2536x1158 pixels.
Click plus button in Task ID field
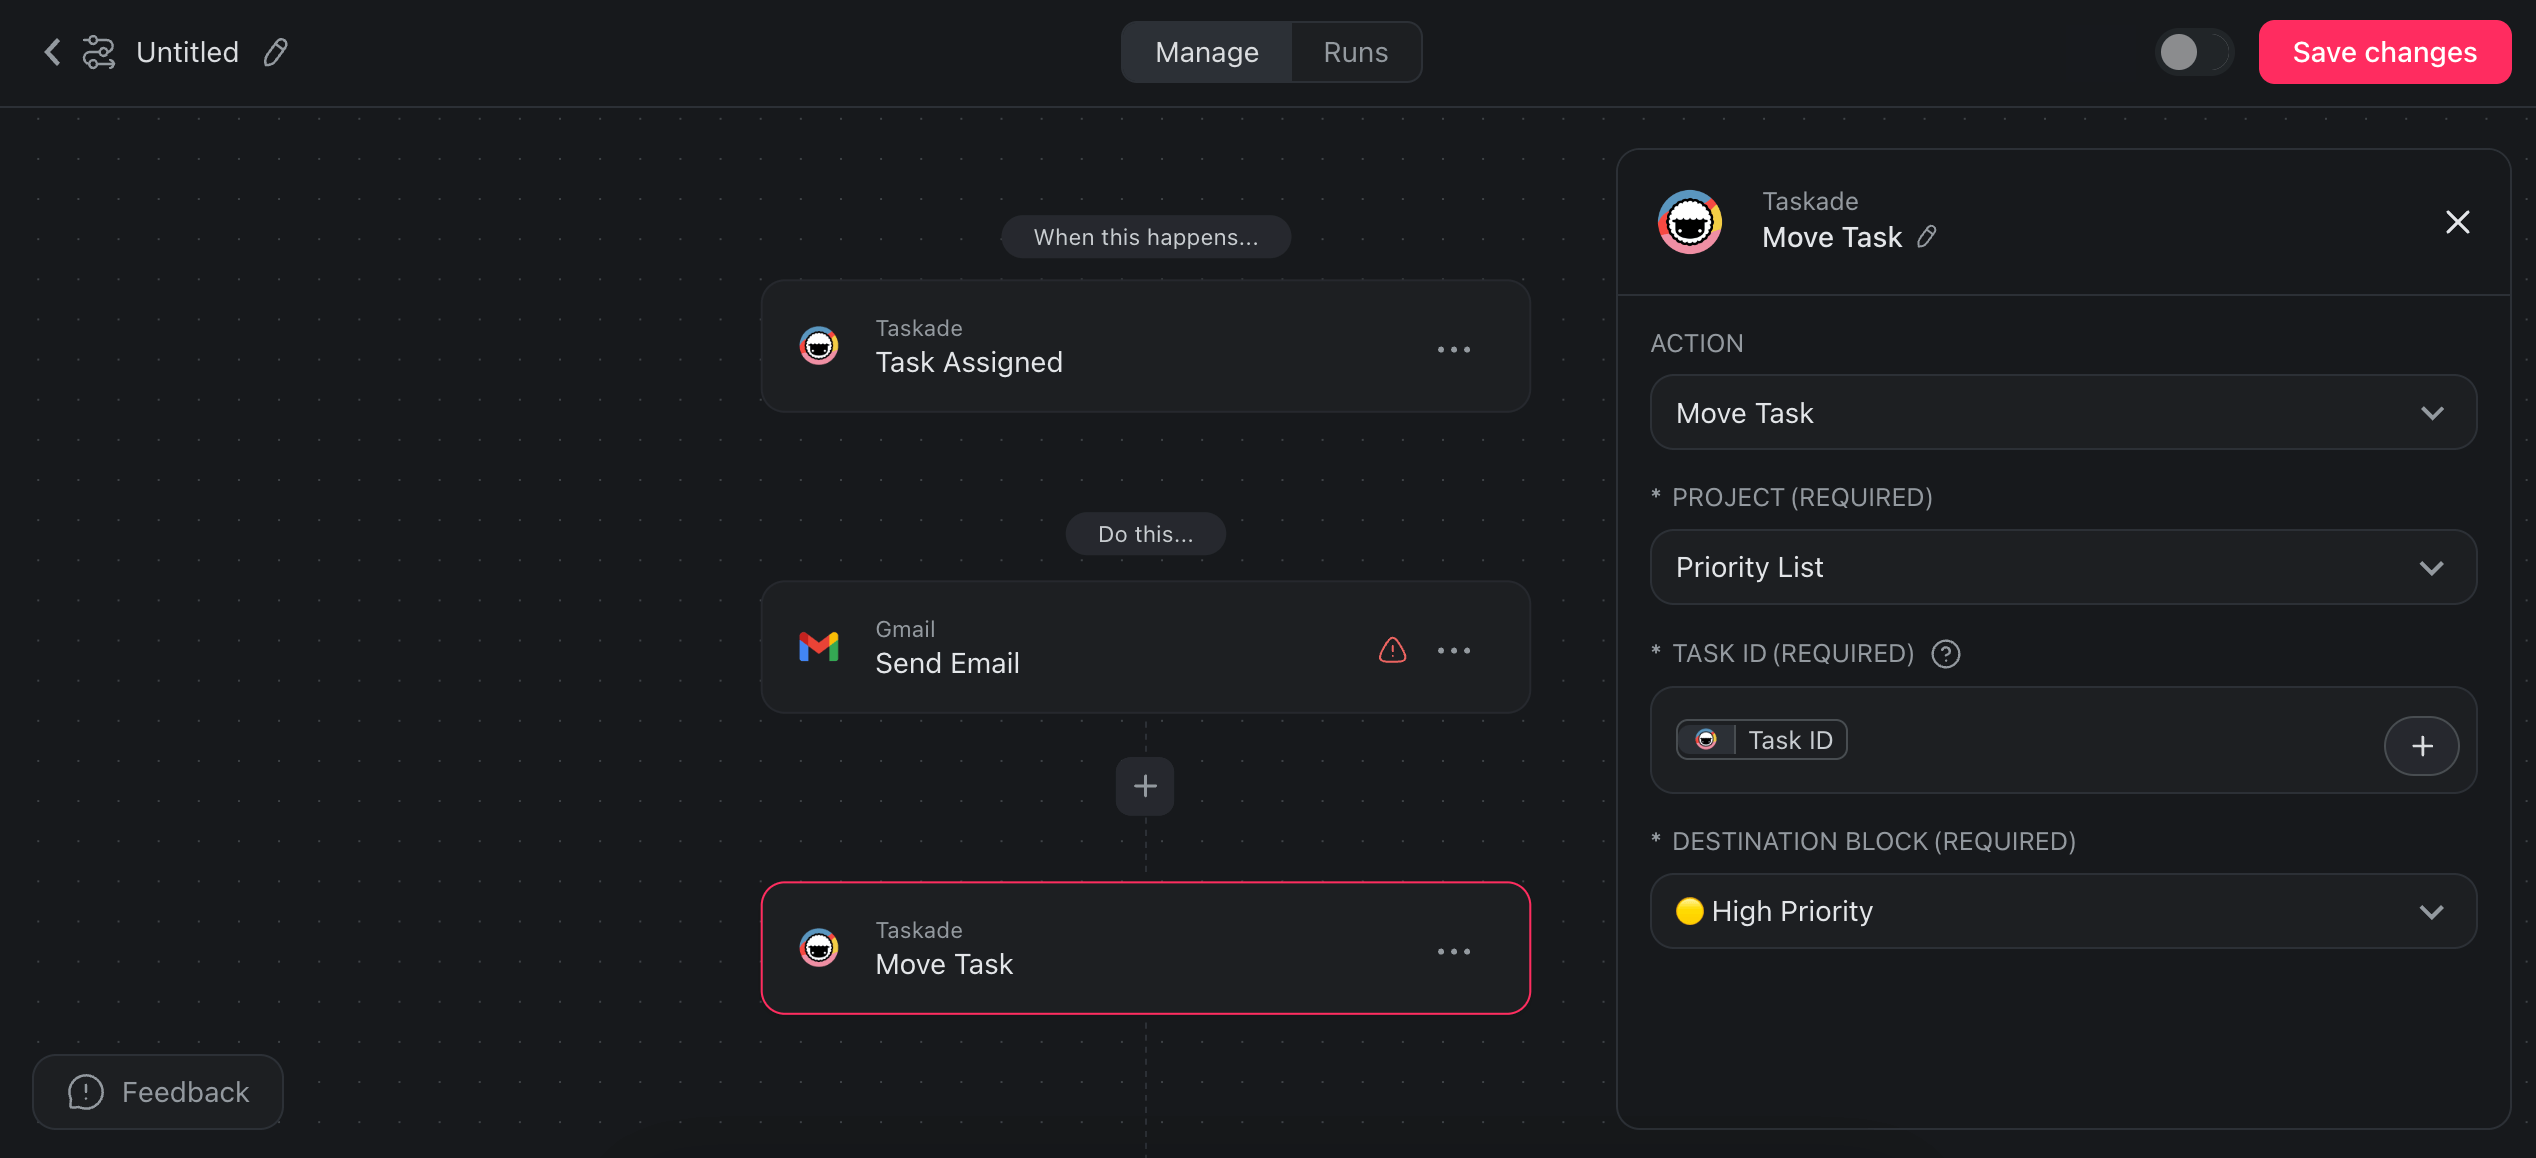2421,746
